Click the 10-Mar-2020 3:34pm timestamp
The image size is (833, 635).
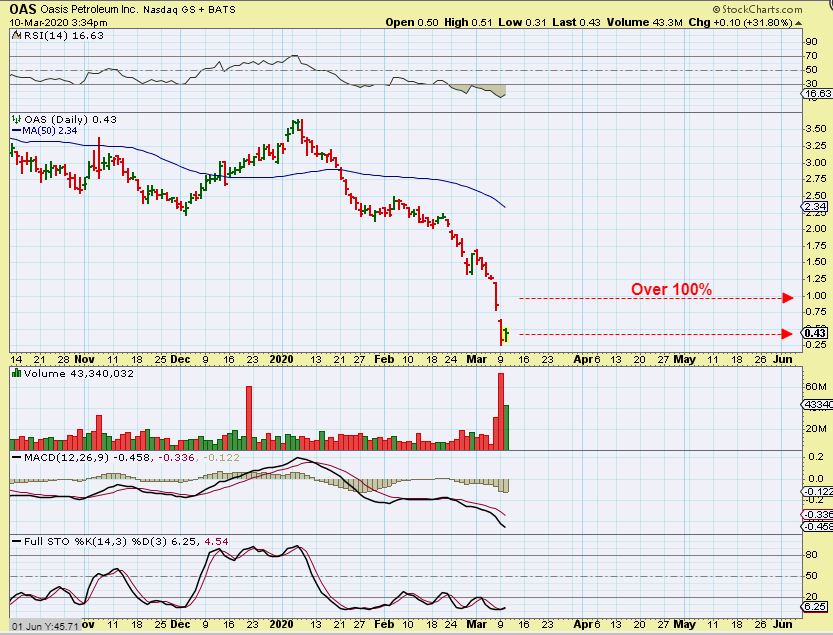[x=58, y=23]
